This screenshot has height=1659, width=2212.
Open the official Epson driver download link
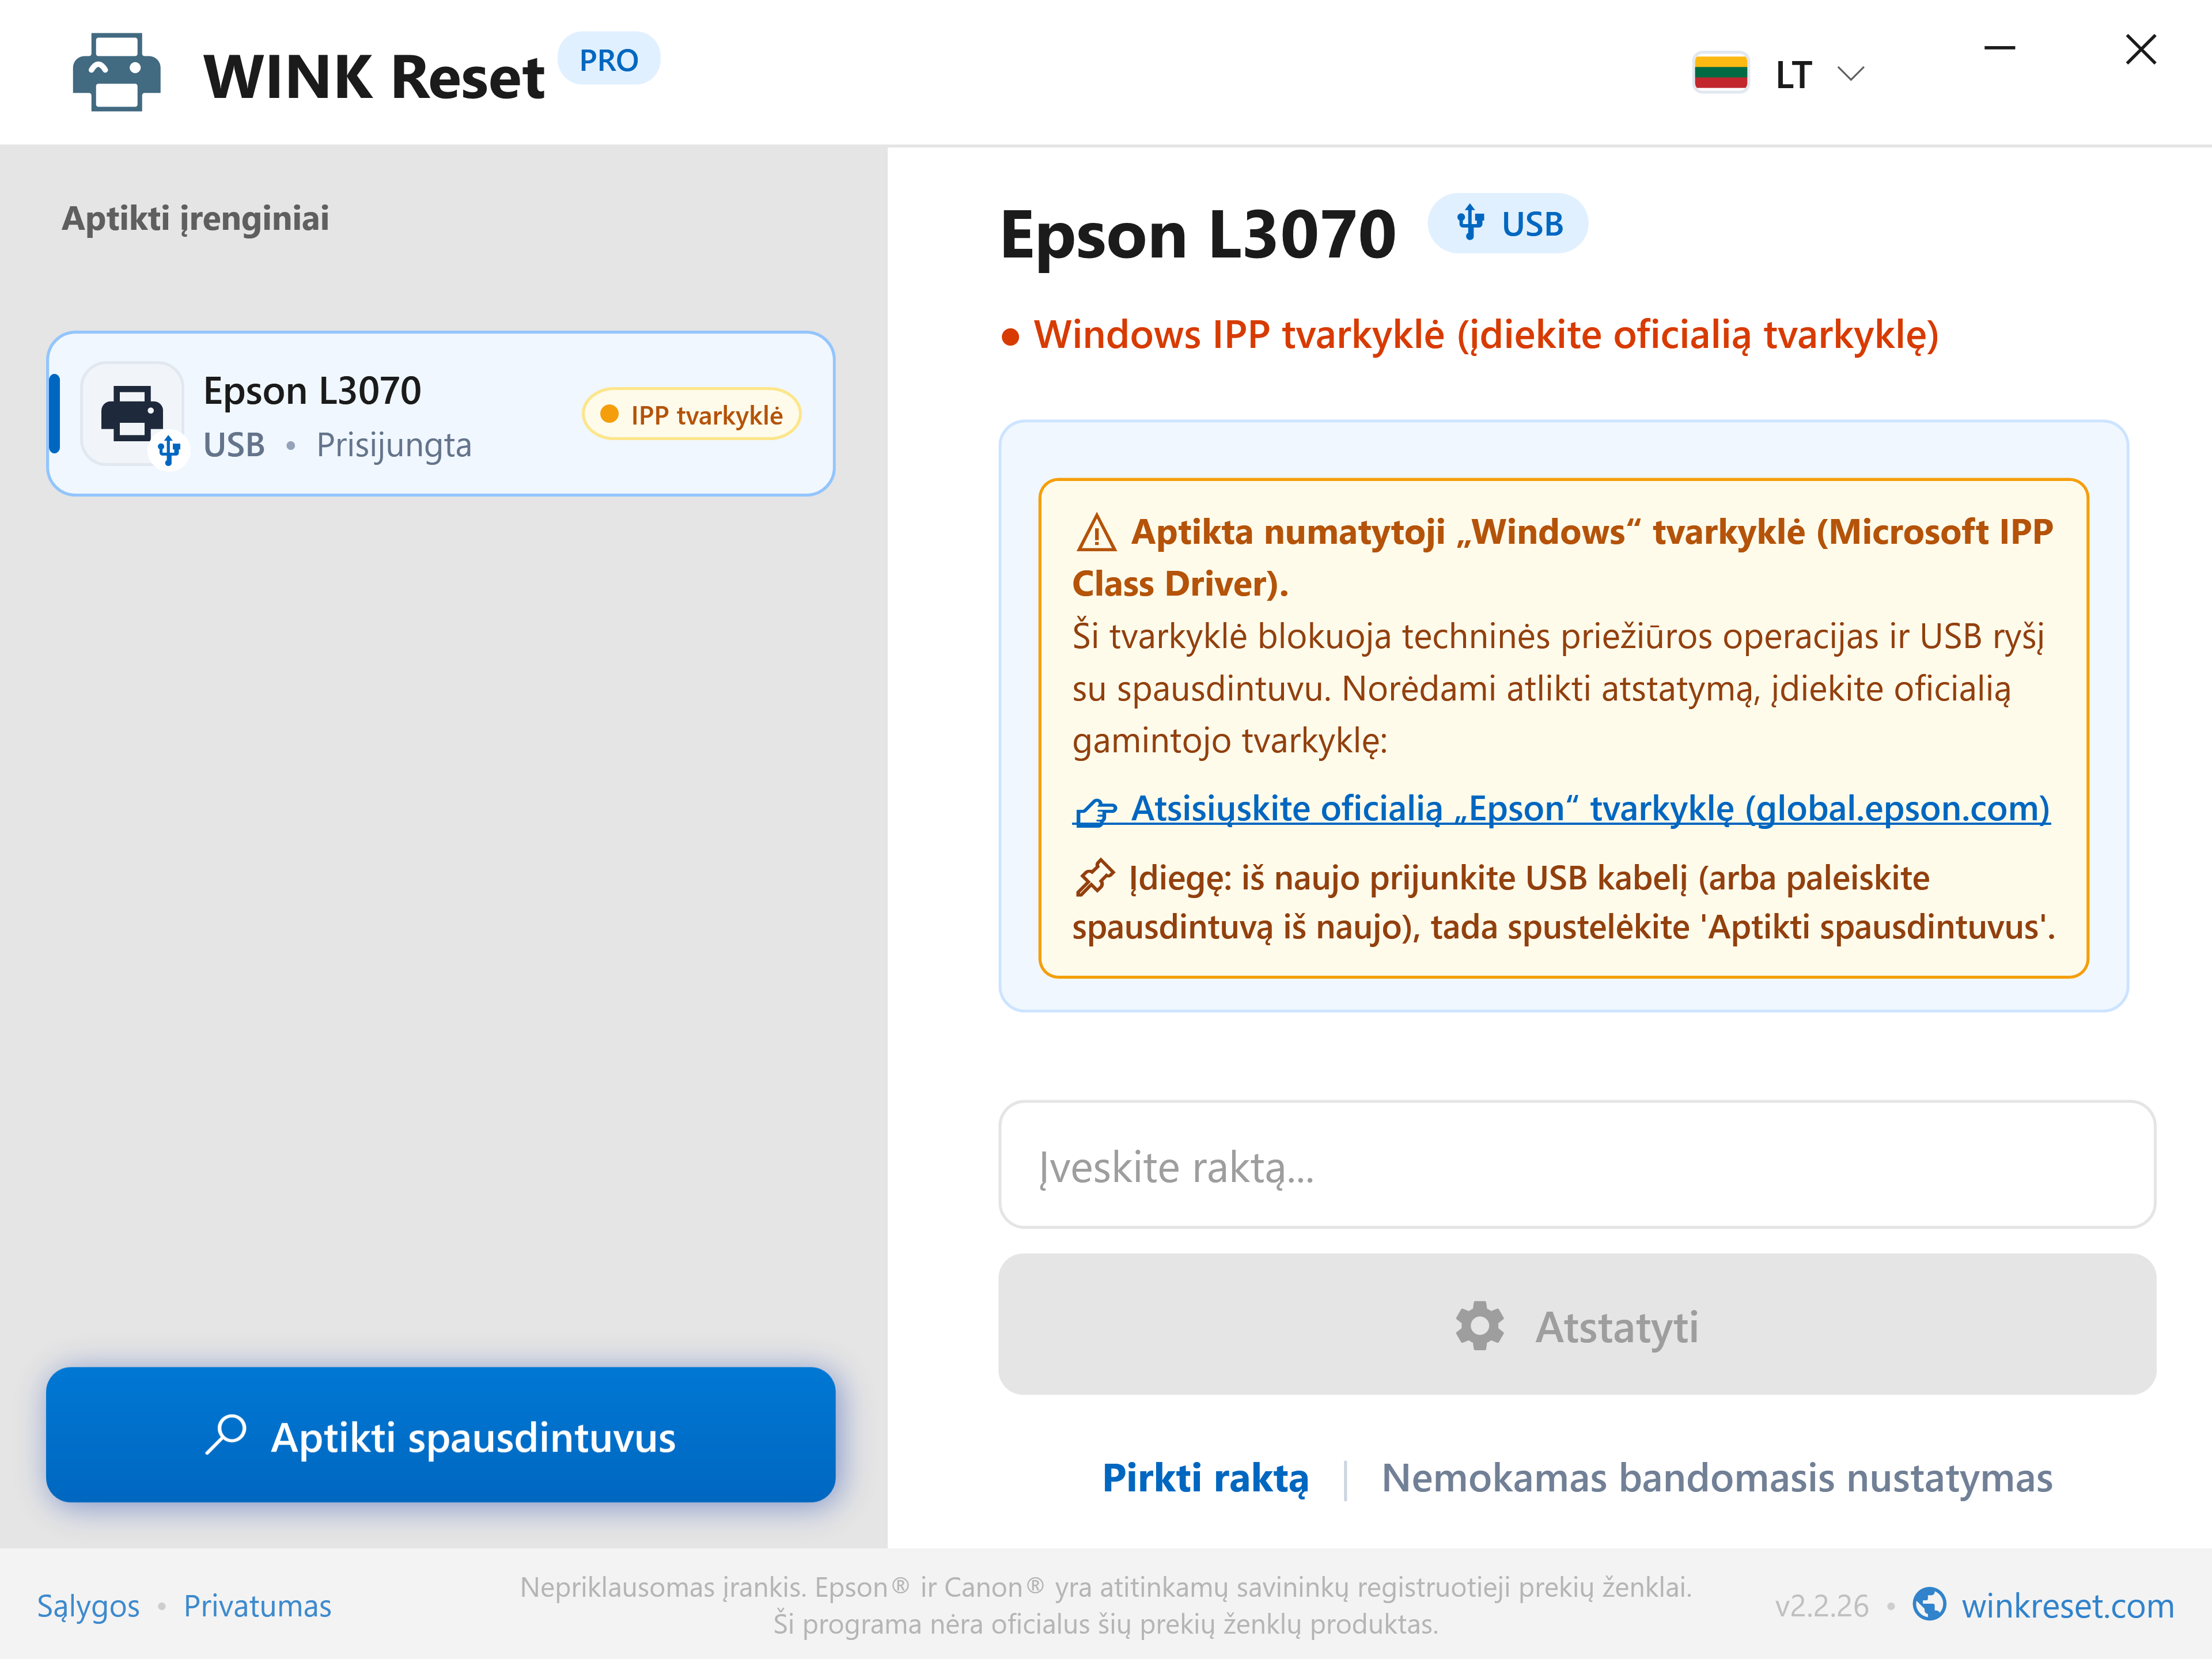pos(1561,808)
